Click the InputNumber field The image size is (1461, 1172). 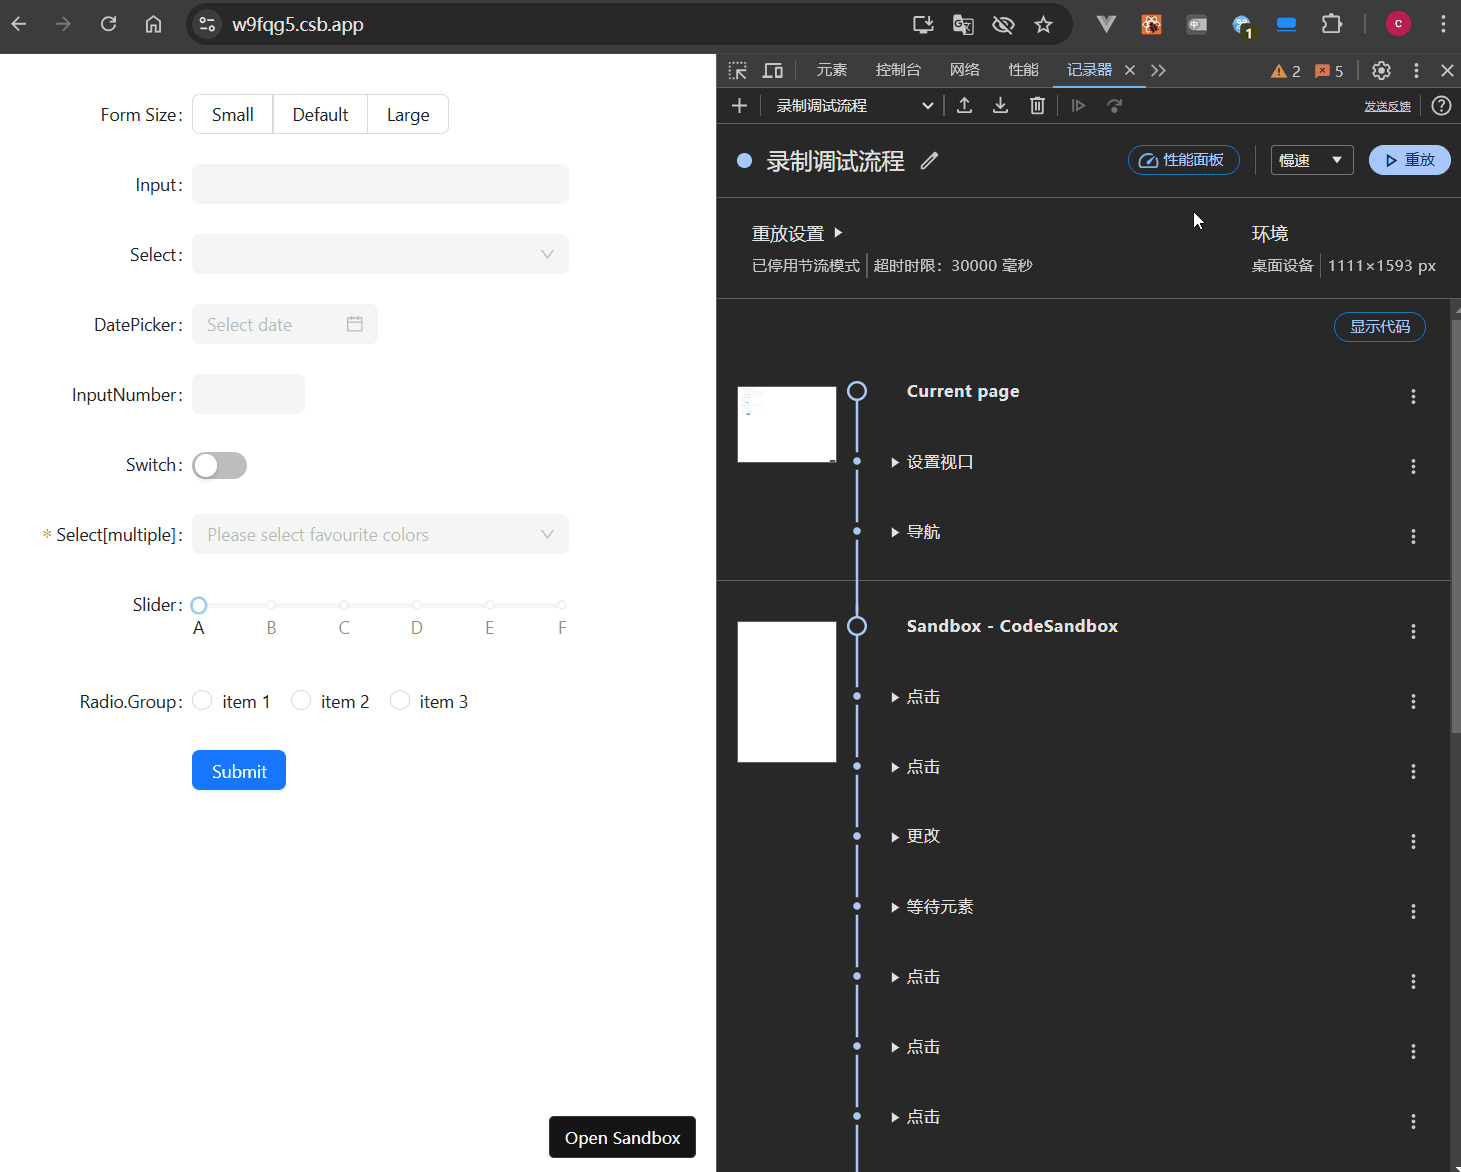pos(248,394)
